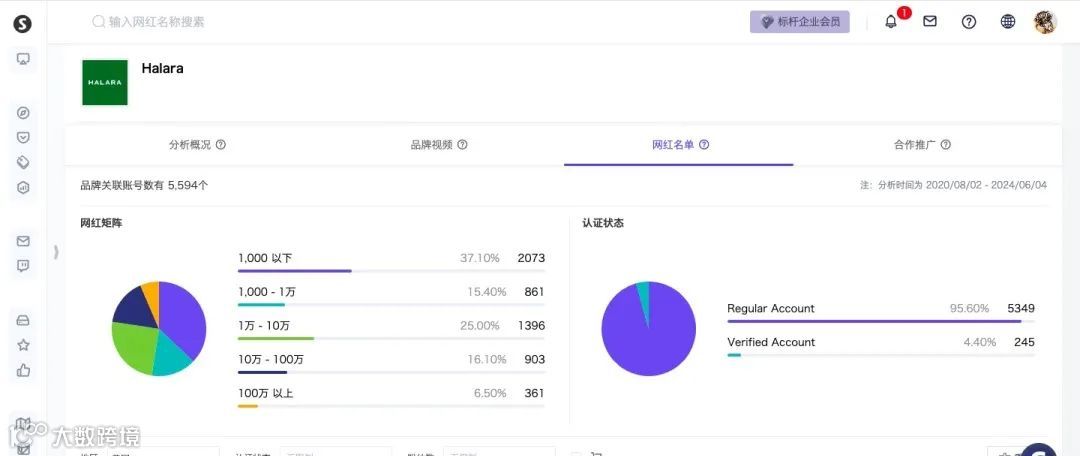Open the Twitch-style chat icon in sidebar
Screen dimensions: 1080x456
(23, 266)
